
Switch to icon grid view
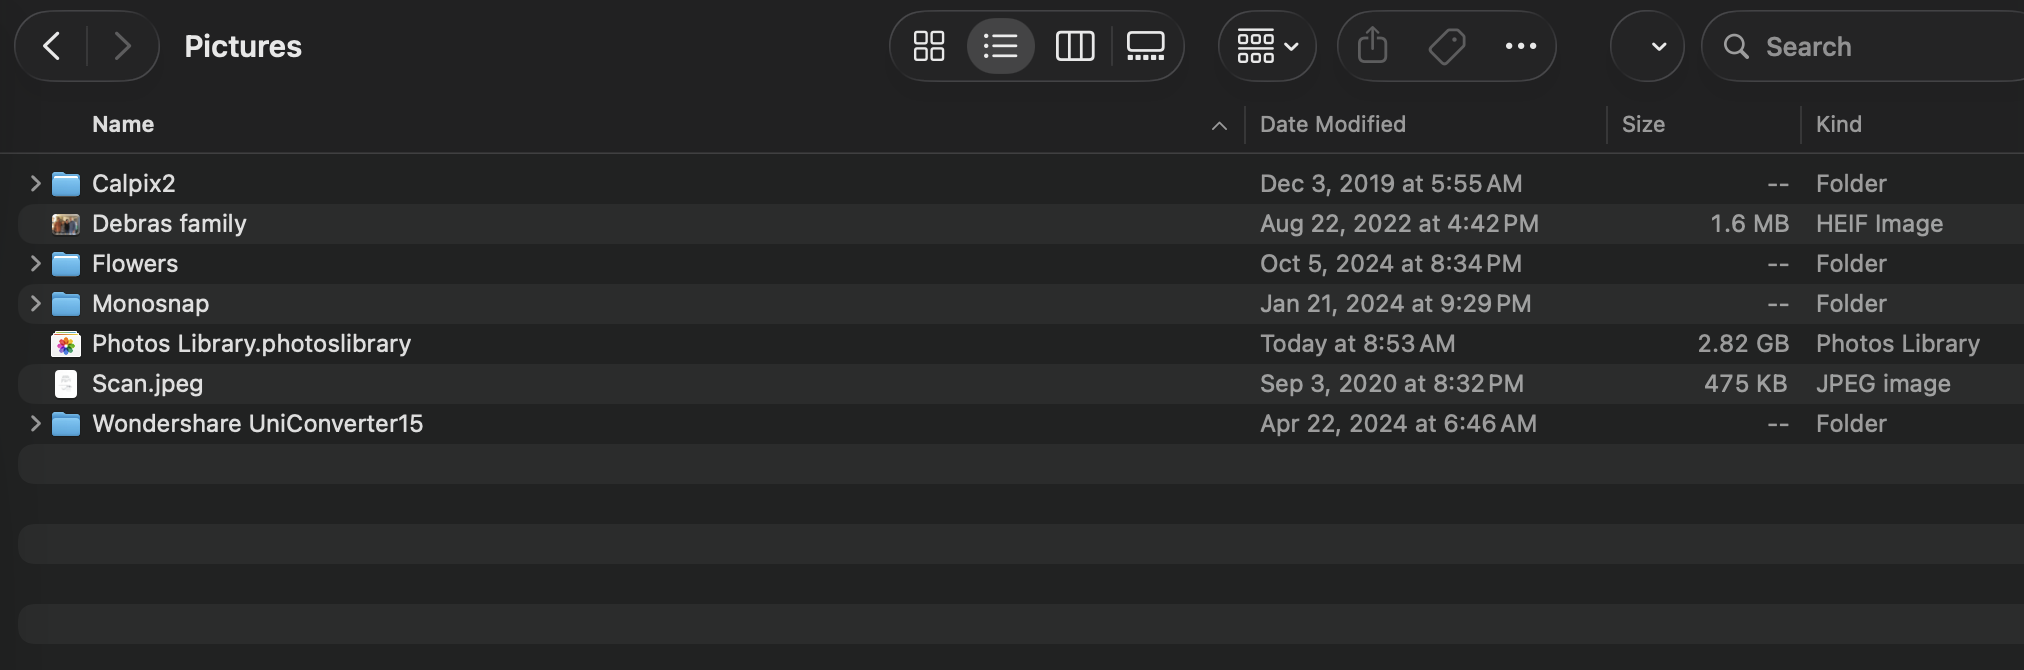pos(929,46)
